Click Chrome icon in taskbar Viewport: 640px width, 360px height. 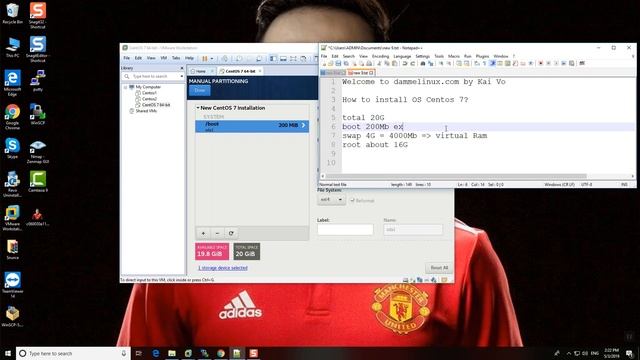(221, 353)
